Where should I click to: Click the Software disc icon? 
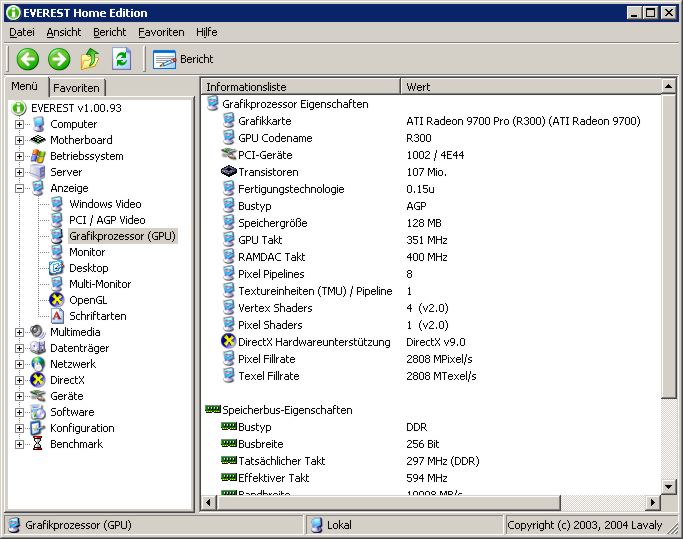pos(38,412)
